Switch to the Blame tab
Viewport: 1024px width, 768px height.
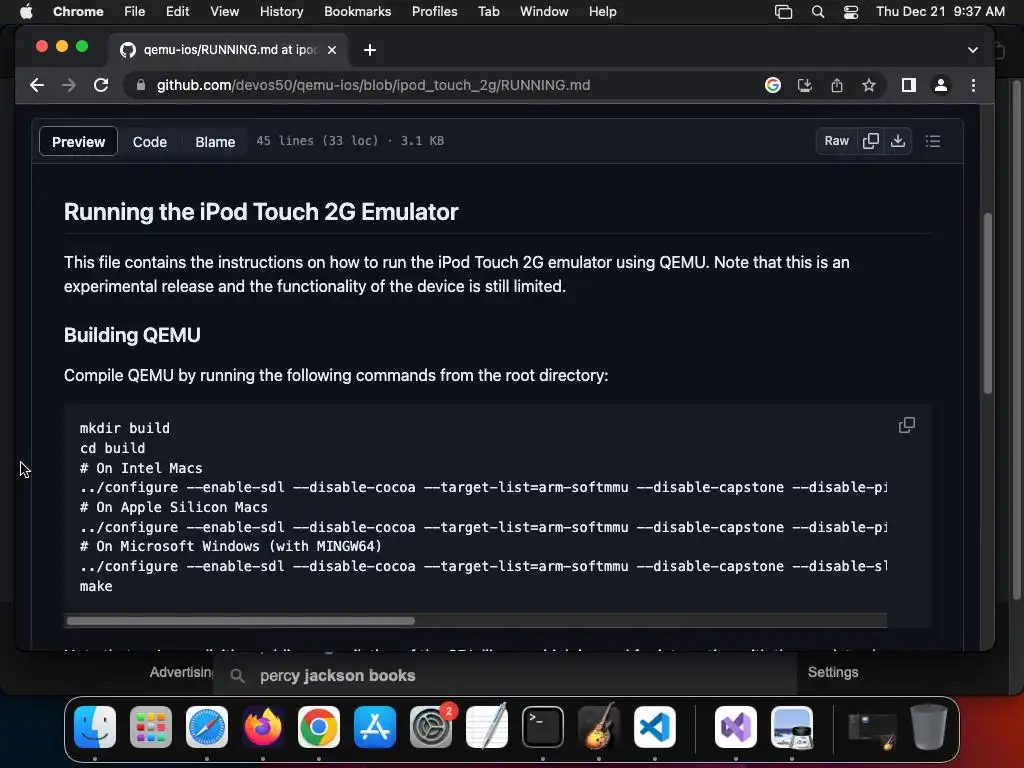click(215, 142)
